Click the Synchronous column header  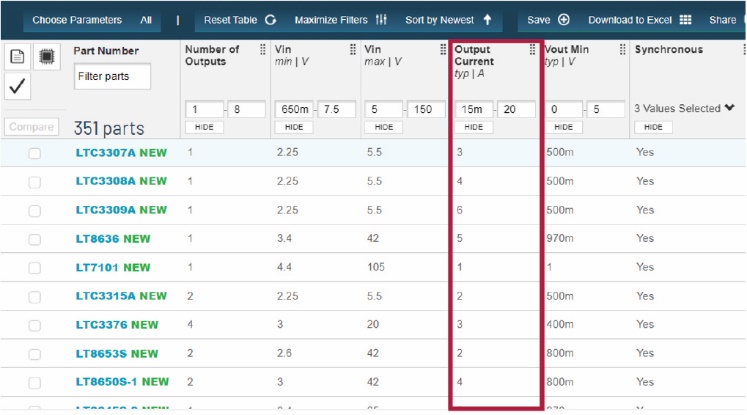point(668,50)
